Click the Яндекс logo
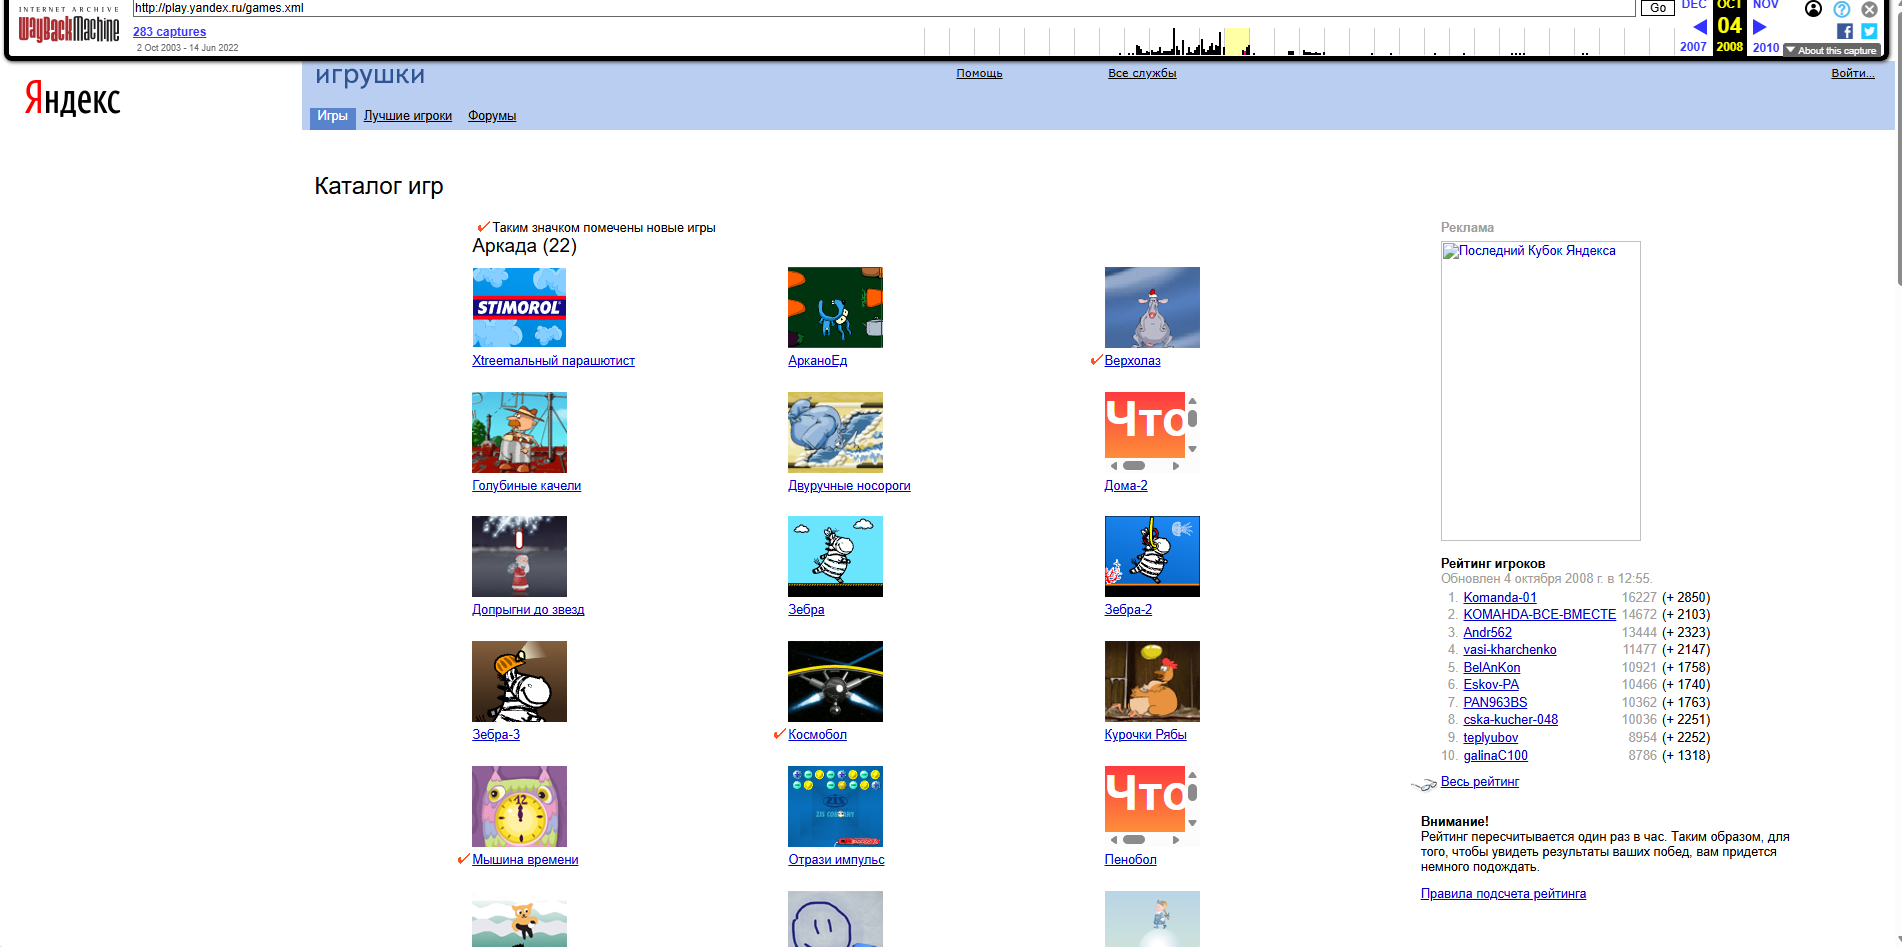This screenshot has width=1902, height=947. [x=72, y=98]
